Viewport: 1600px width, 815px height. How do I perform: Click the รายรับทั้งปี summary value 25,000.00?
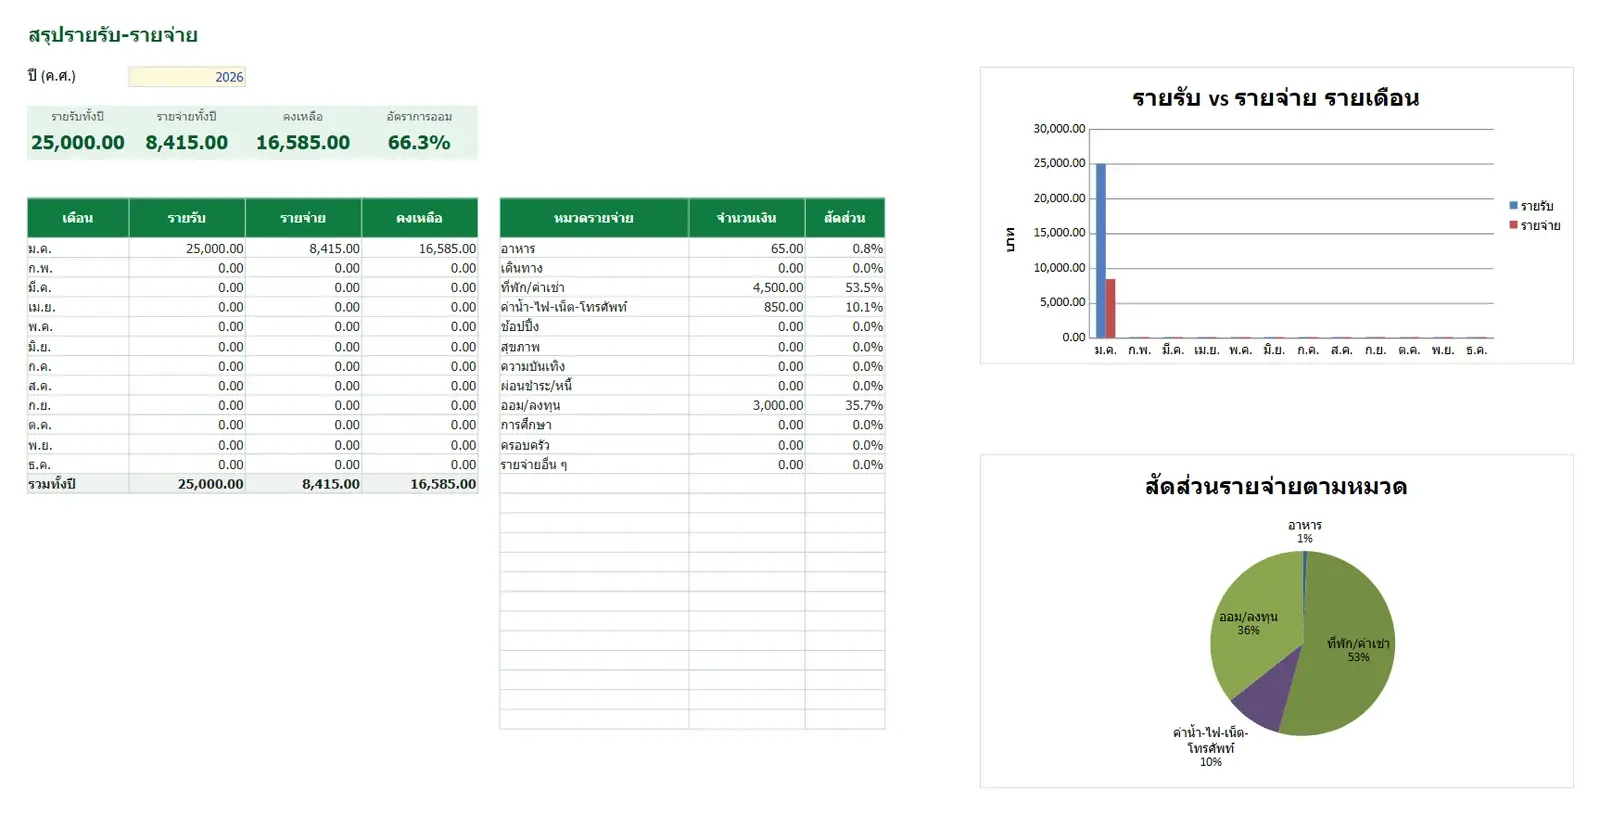78,143
